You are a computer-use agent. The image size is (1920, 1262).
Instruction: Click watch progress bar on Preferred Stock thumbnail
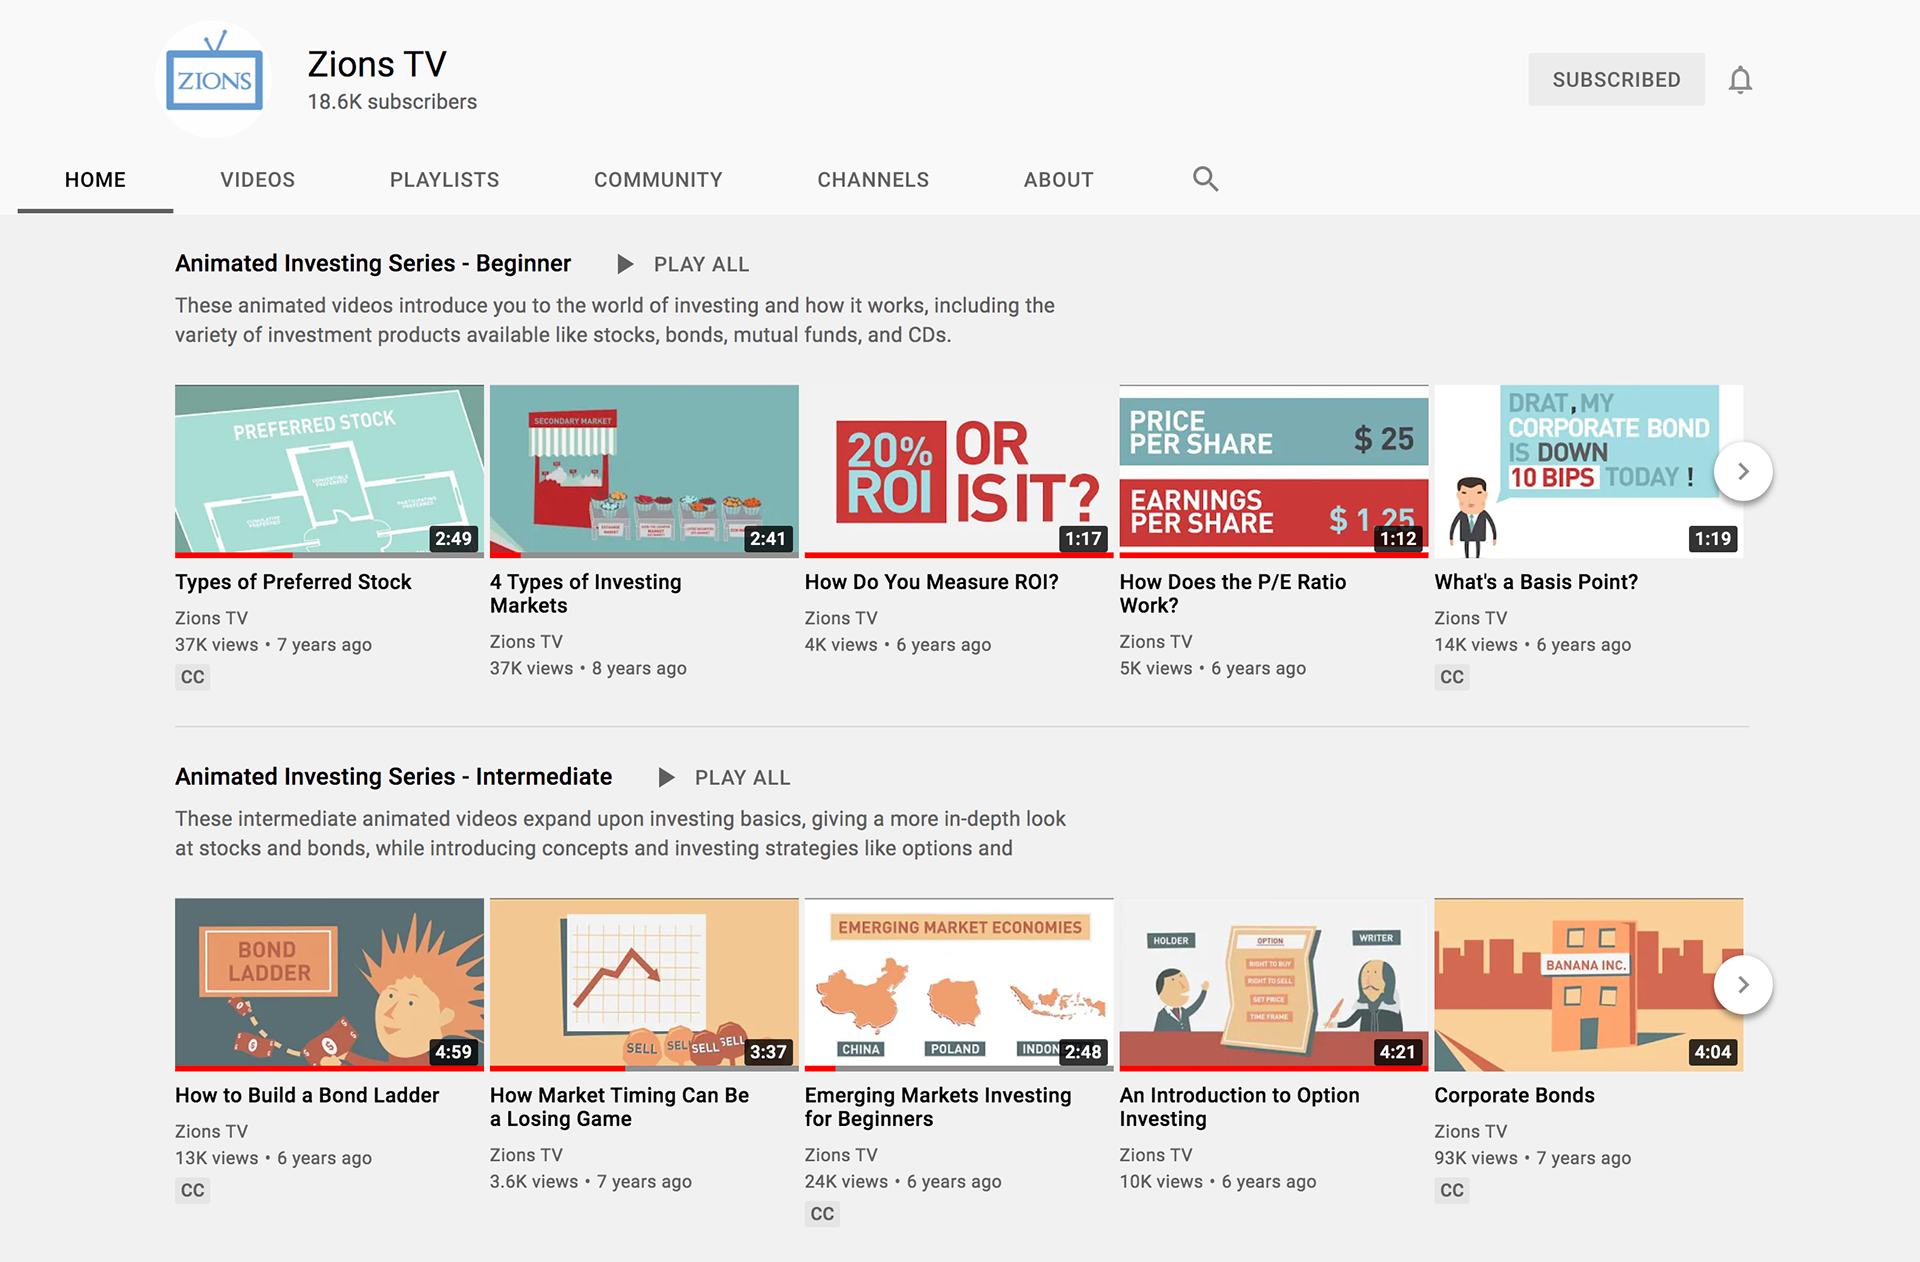[329, 555]
